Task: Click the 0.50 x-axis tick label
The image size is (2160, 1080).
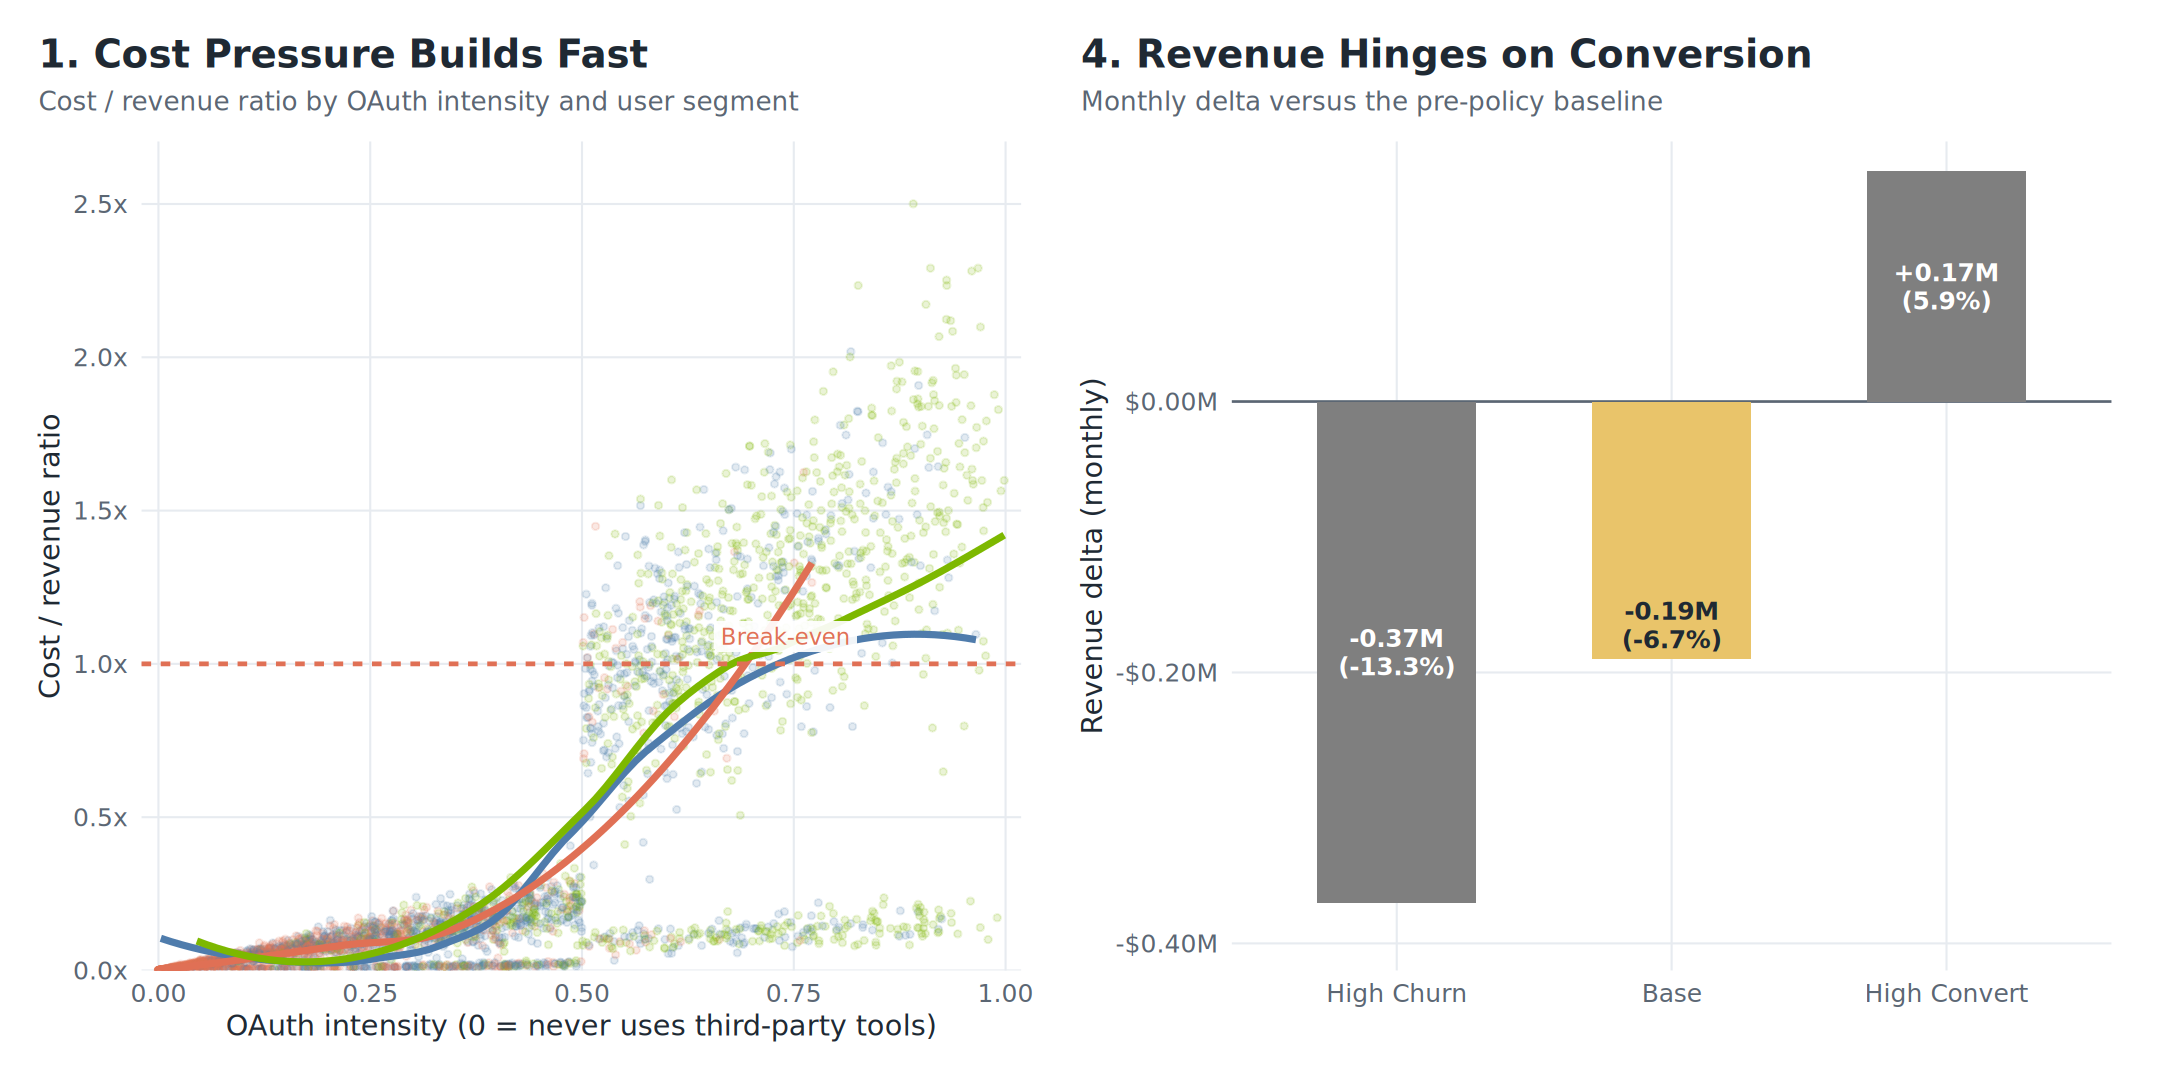Action: pyautogui.click(x=581, y=993)
